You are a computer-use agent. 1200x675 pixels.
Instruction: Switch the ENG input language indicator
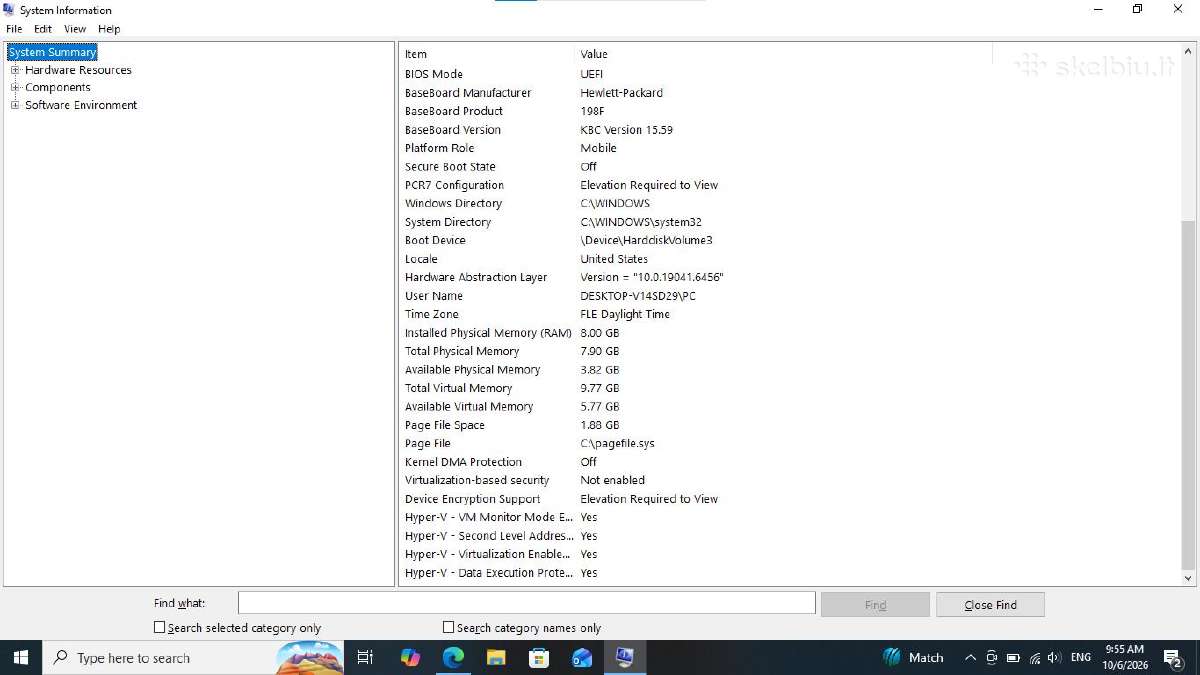1081,657
